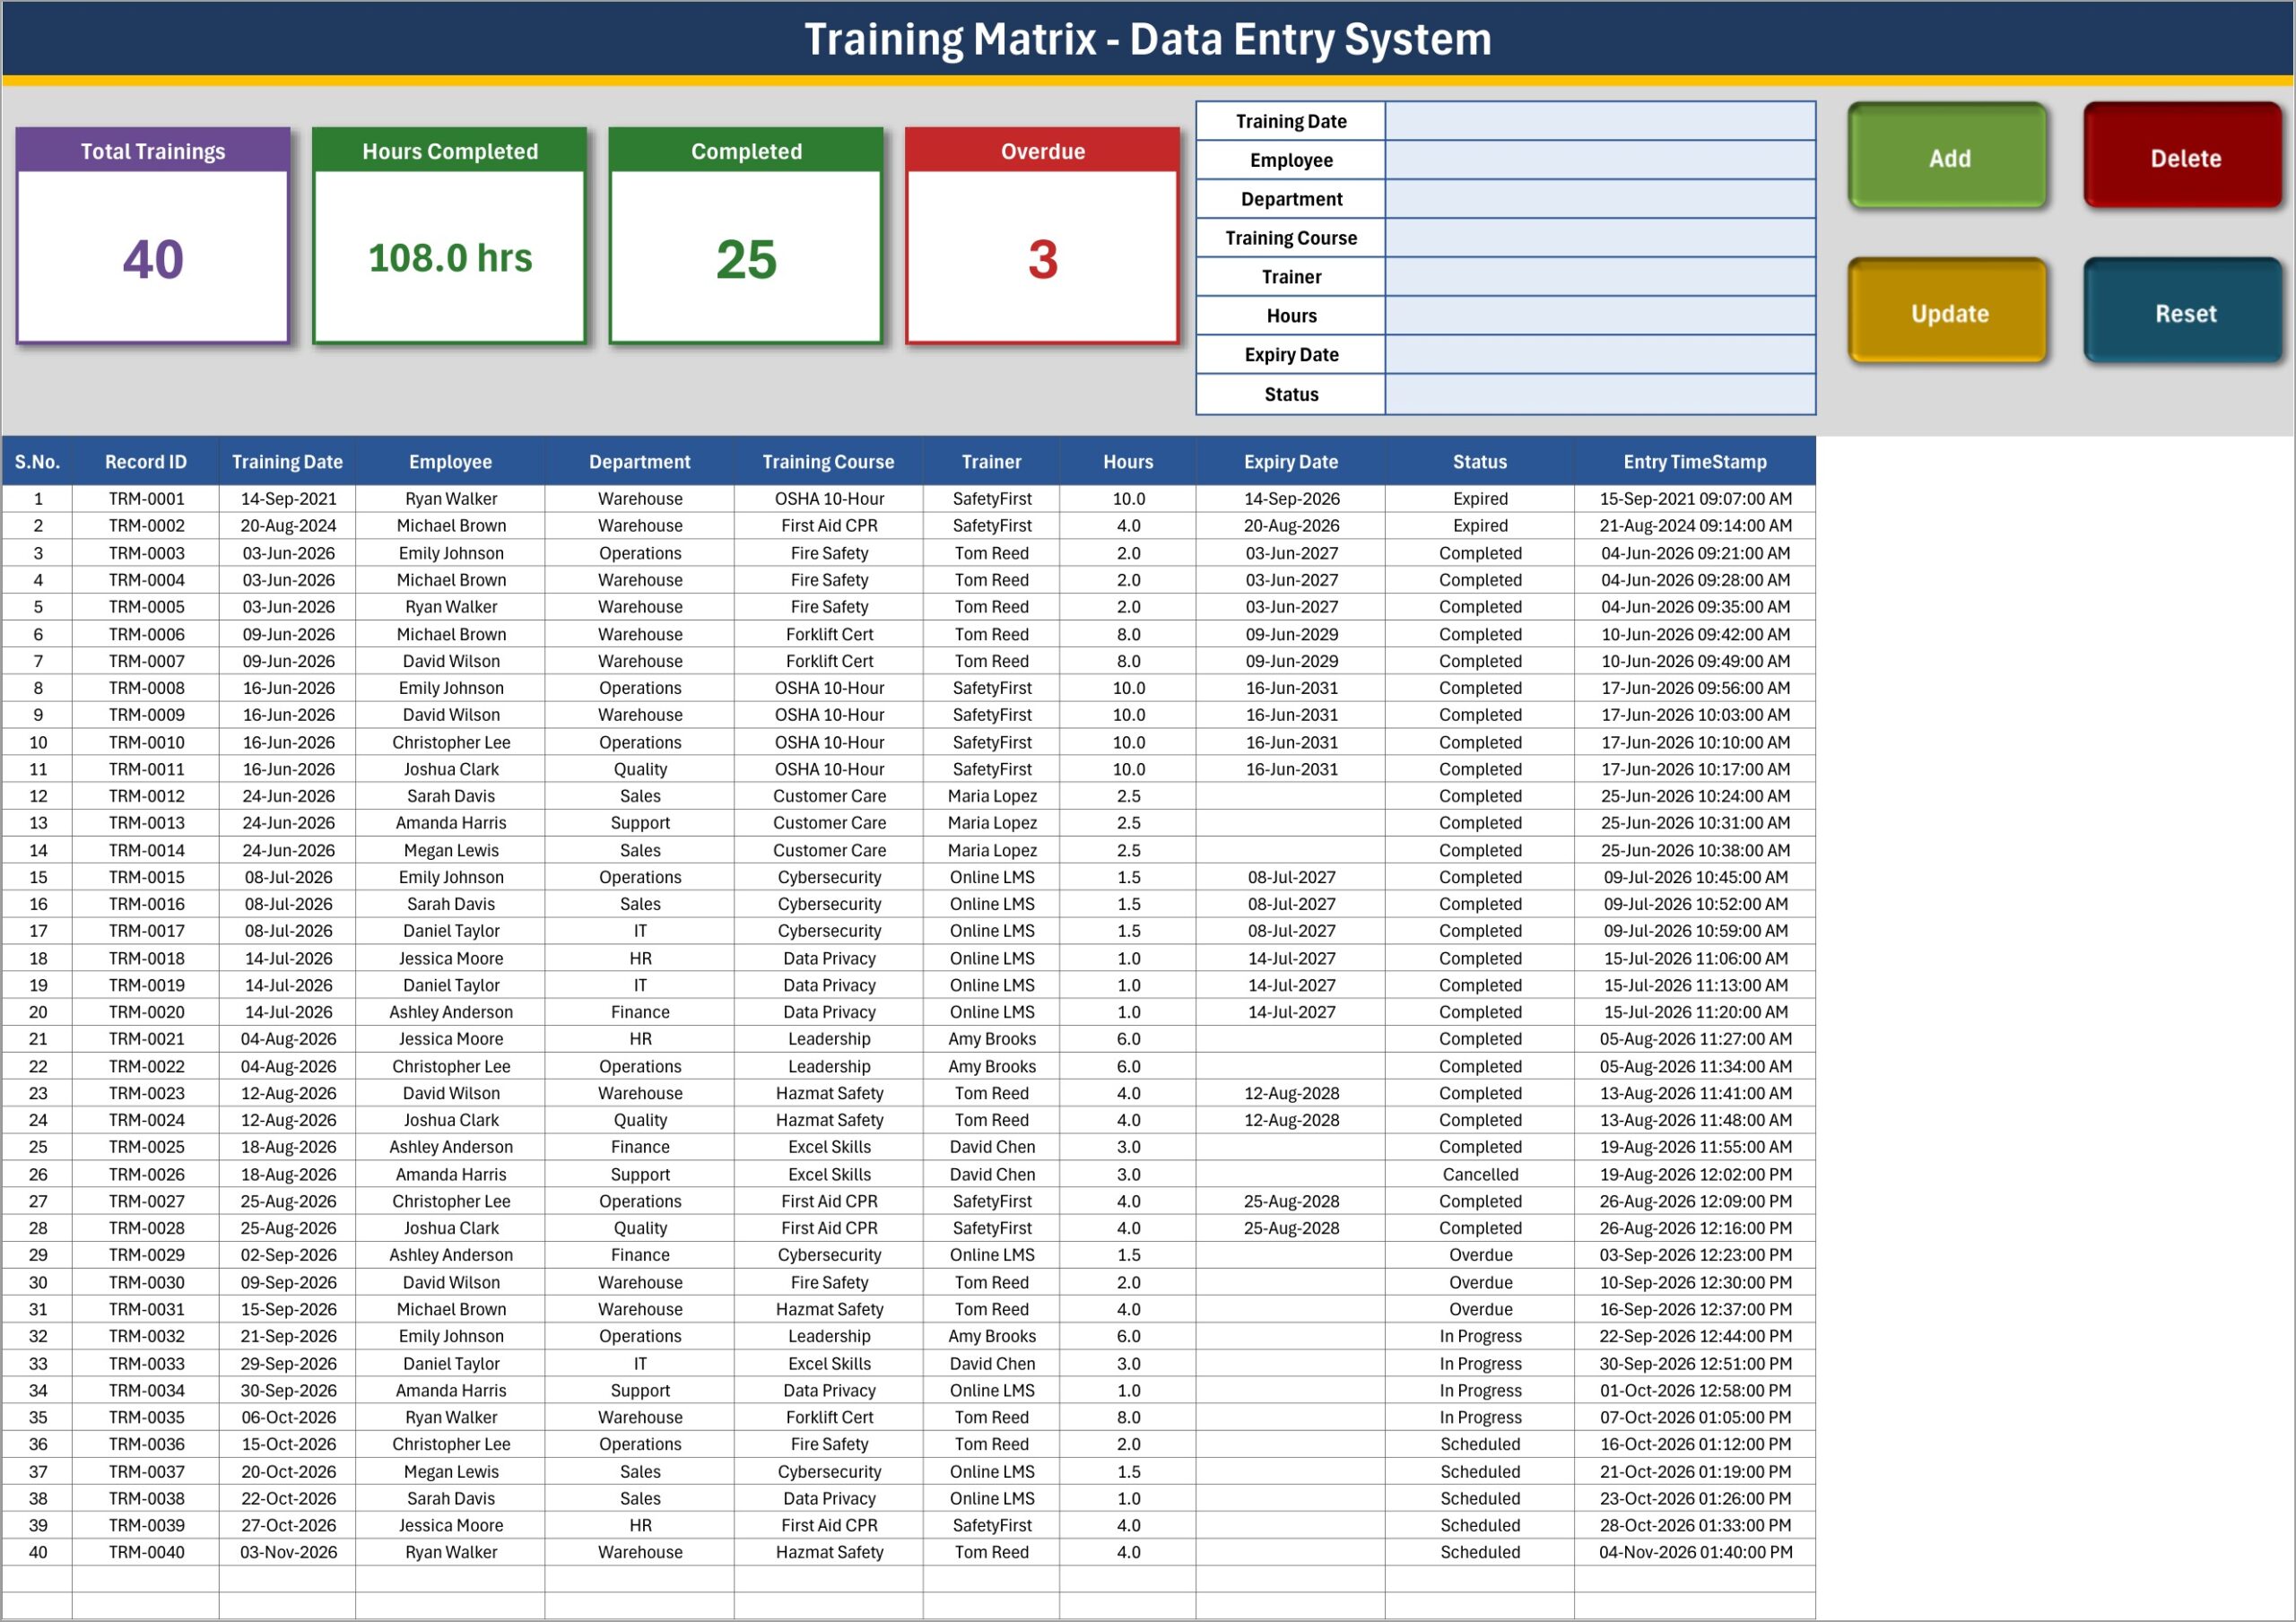Click training date 14-Sep-2021
The height and width of the screenshot is (1622, 2296).
(288, 498)
